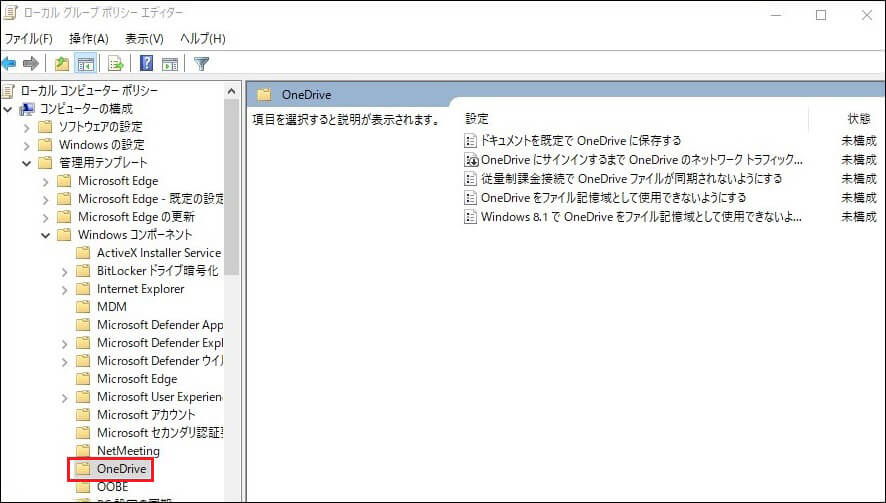The image size is (886, 503).
Task: Click the MDM folder icon
Action: click(83, 307)
